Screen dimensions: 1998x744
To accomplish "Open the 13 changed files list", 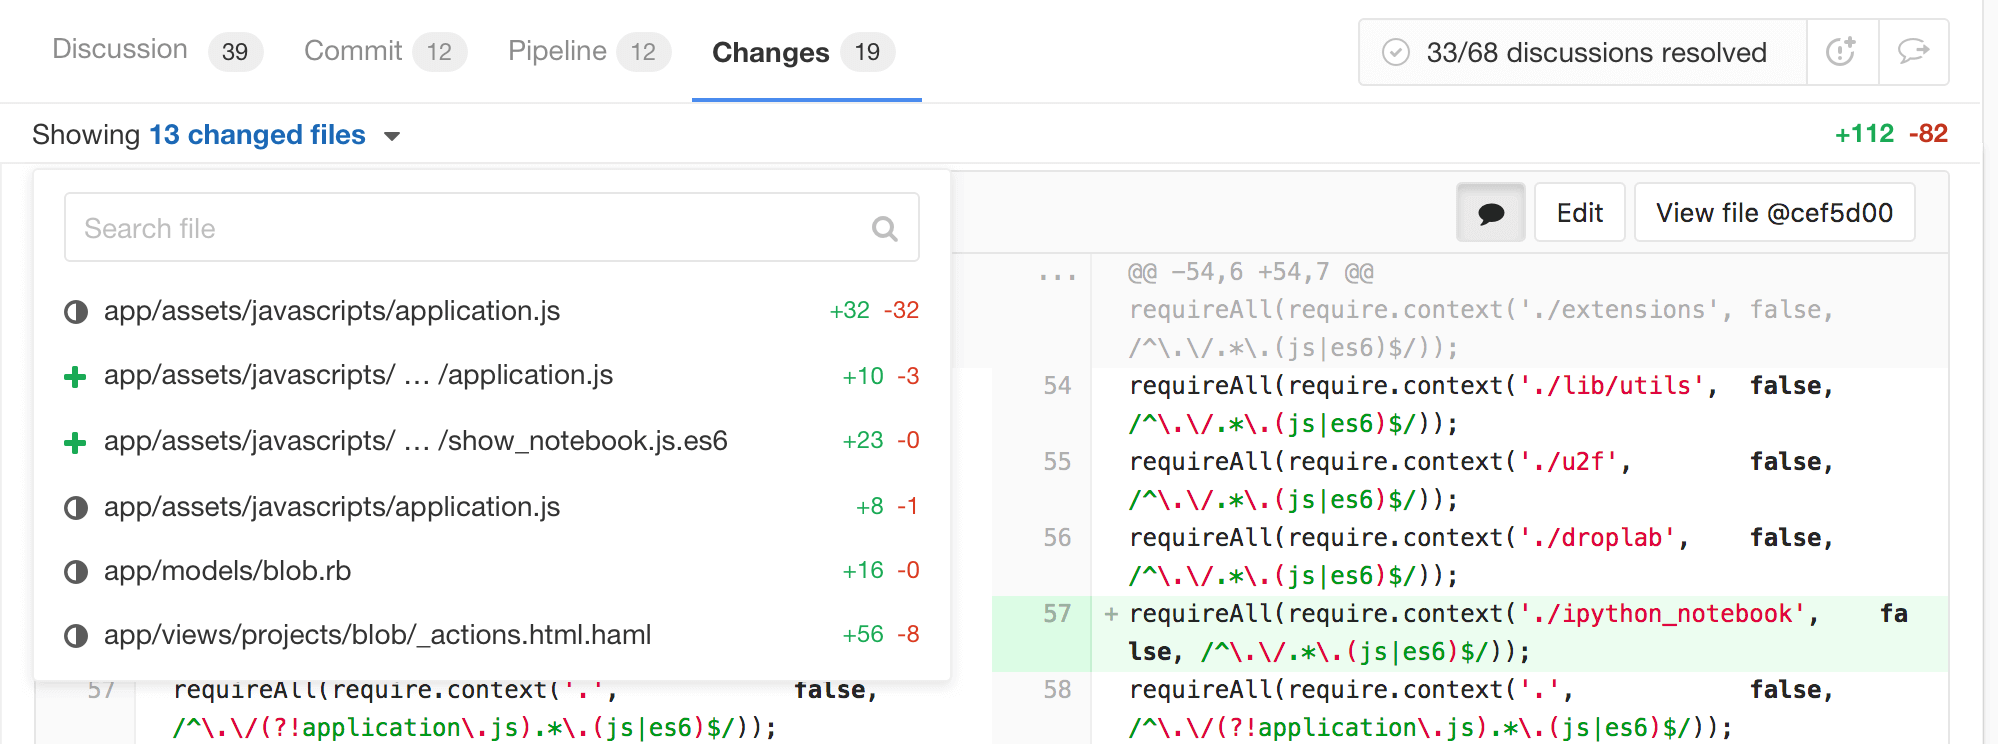I will coord(257,135).
